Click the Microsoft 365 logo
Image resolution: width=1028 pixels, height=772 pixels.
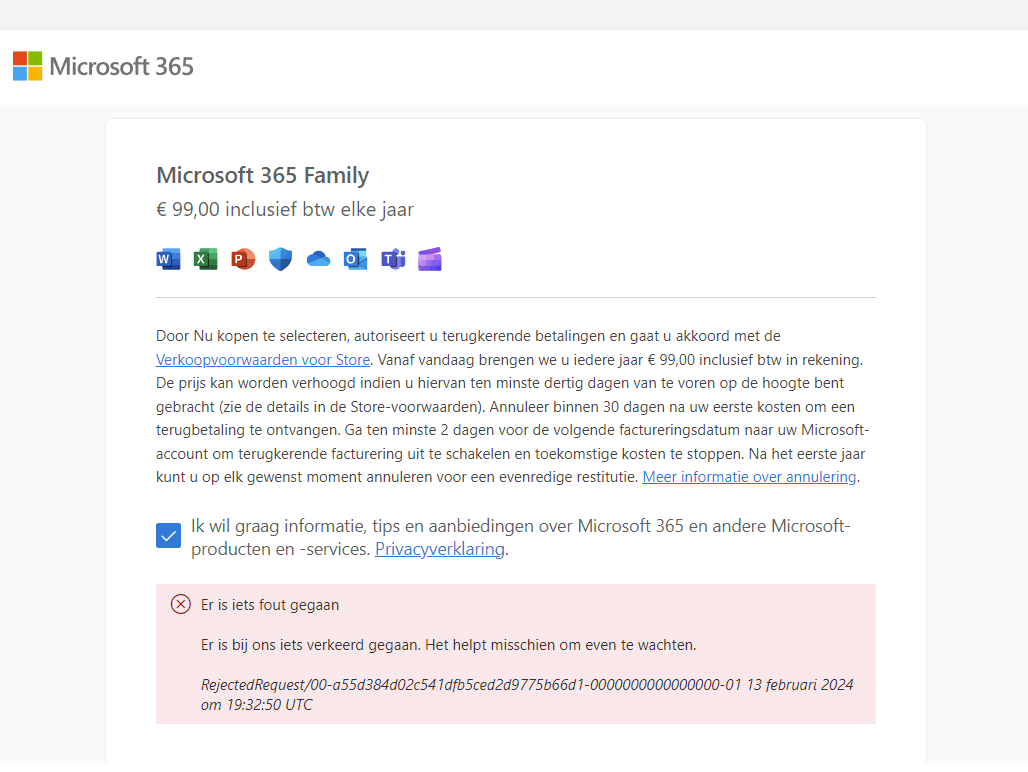coord(103,66)
